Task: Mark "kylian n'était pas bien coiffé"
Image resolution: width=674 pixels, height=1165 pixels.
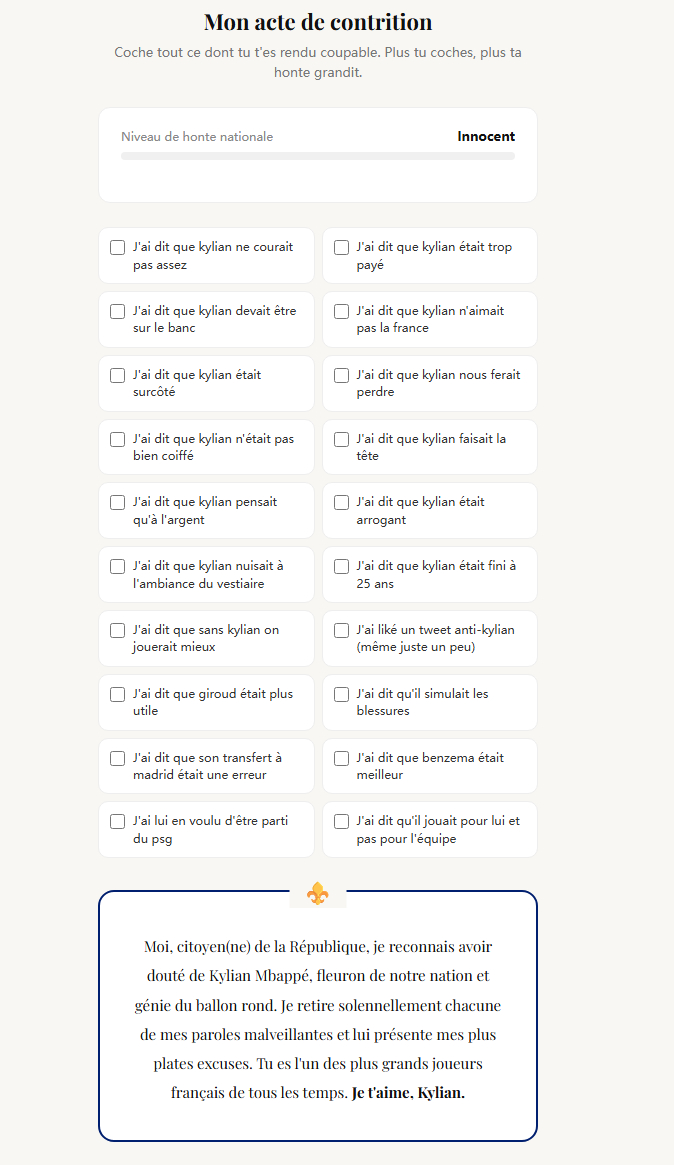Action: tap(117, 439)
